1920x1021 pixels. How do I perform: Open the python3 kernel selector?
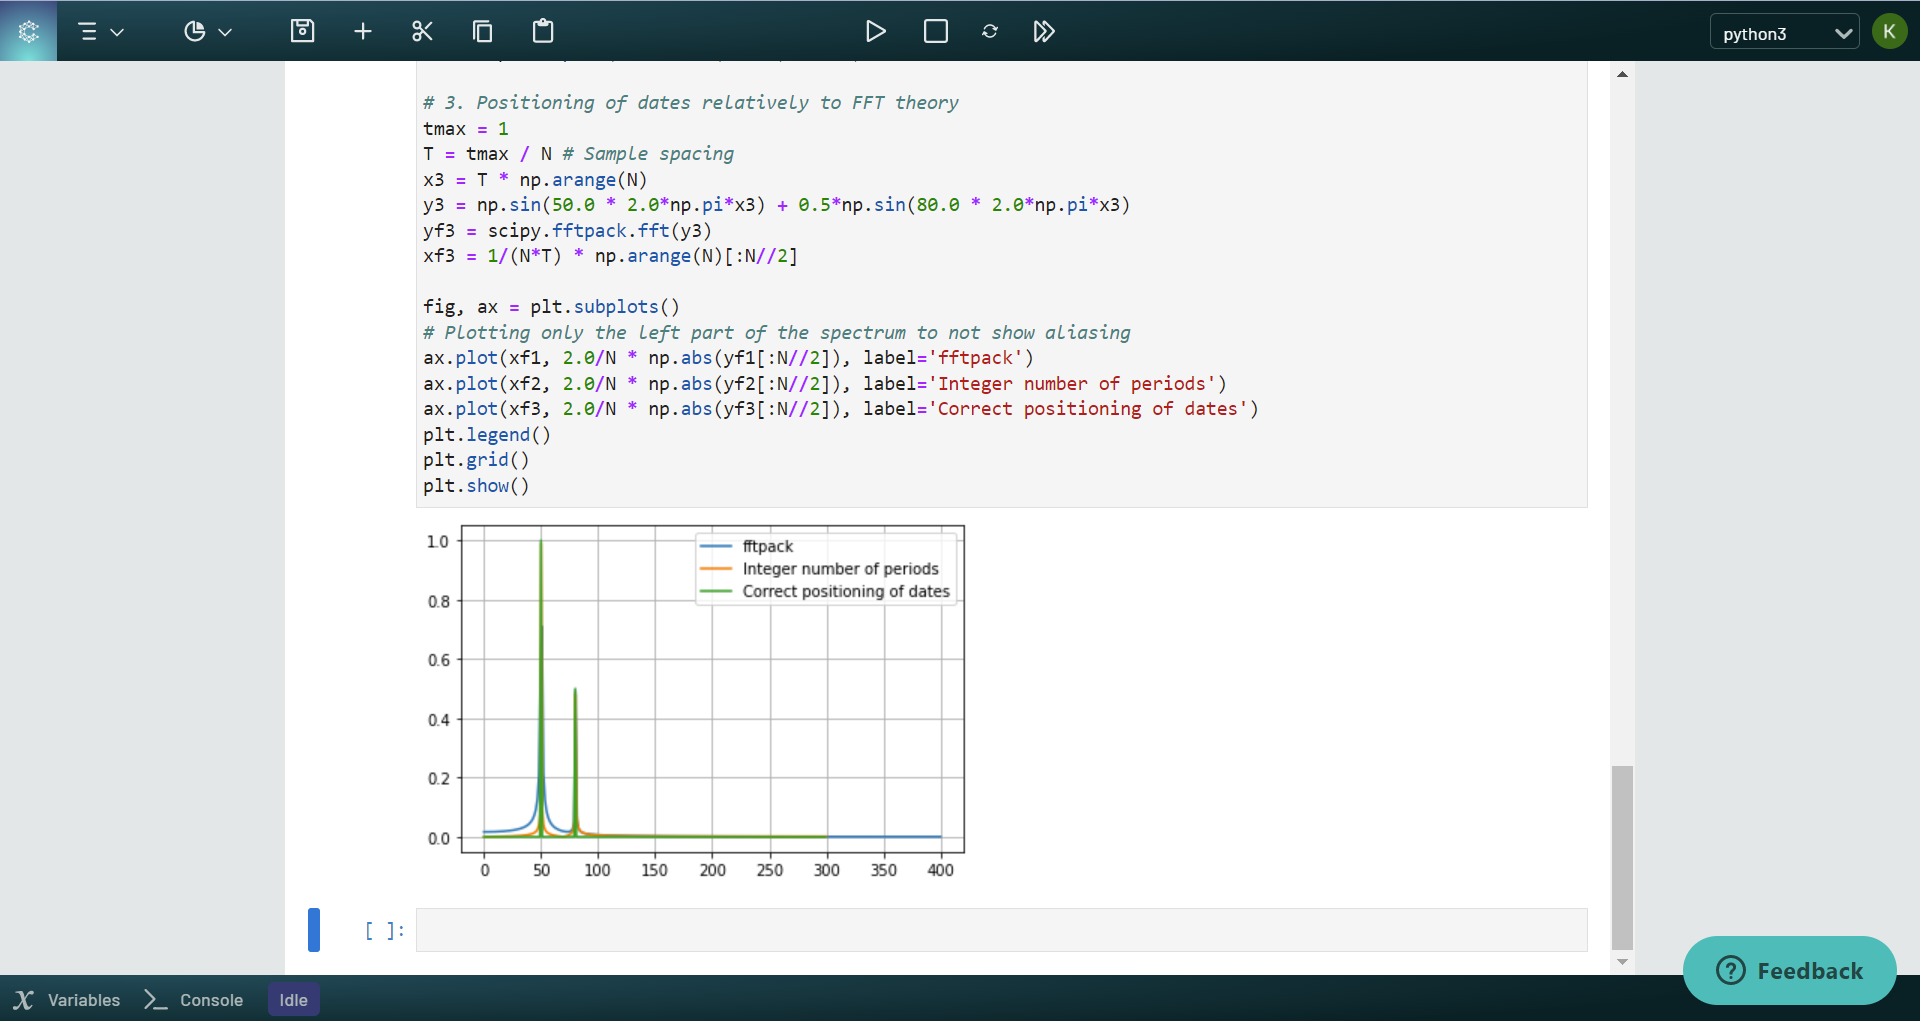click(1783, 31)
